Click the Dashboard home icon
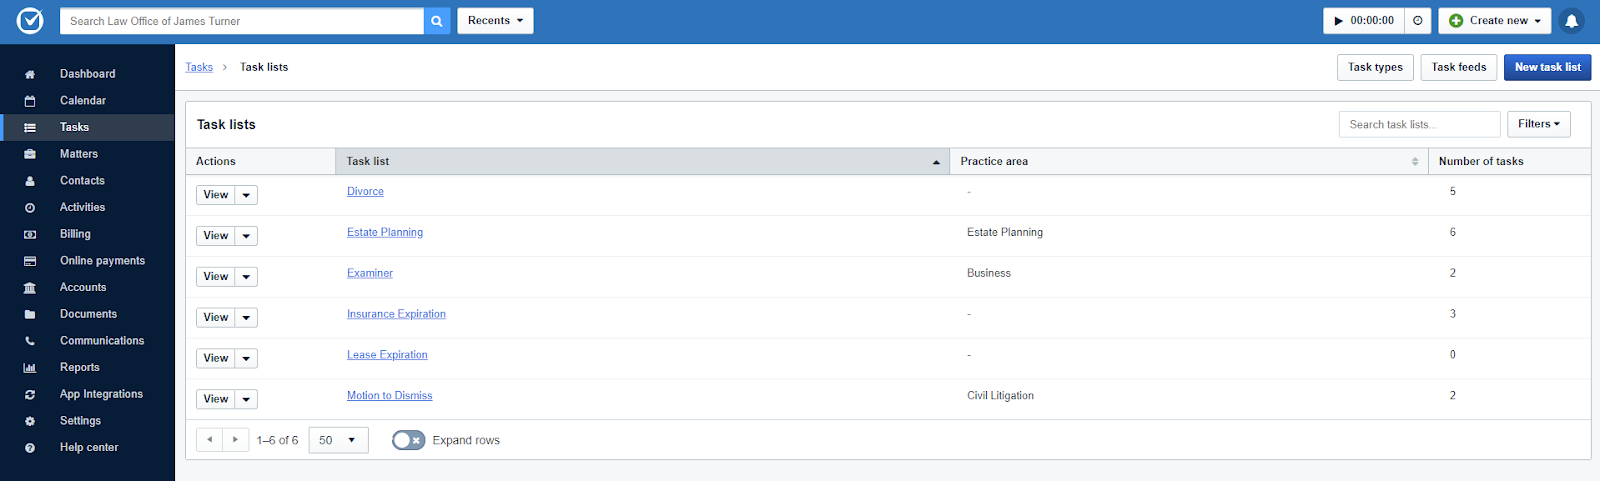Image resolution: width=1600 pixels, height=481 pixels. coord(30,74)
